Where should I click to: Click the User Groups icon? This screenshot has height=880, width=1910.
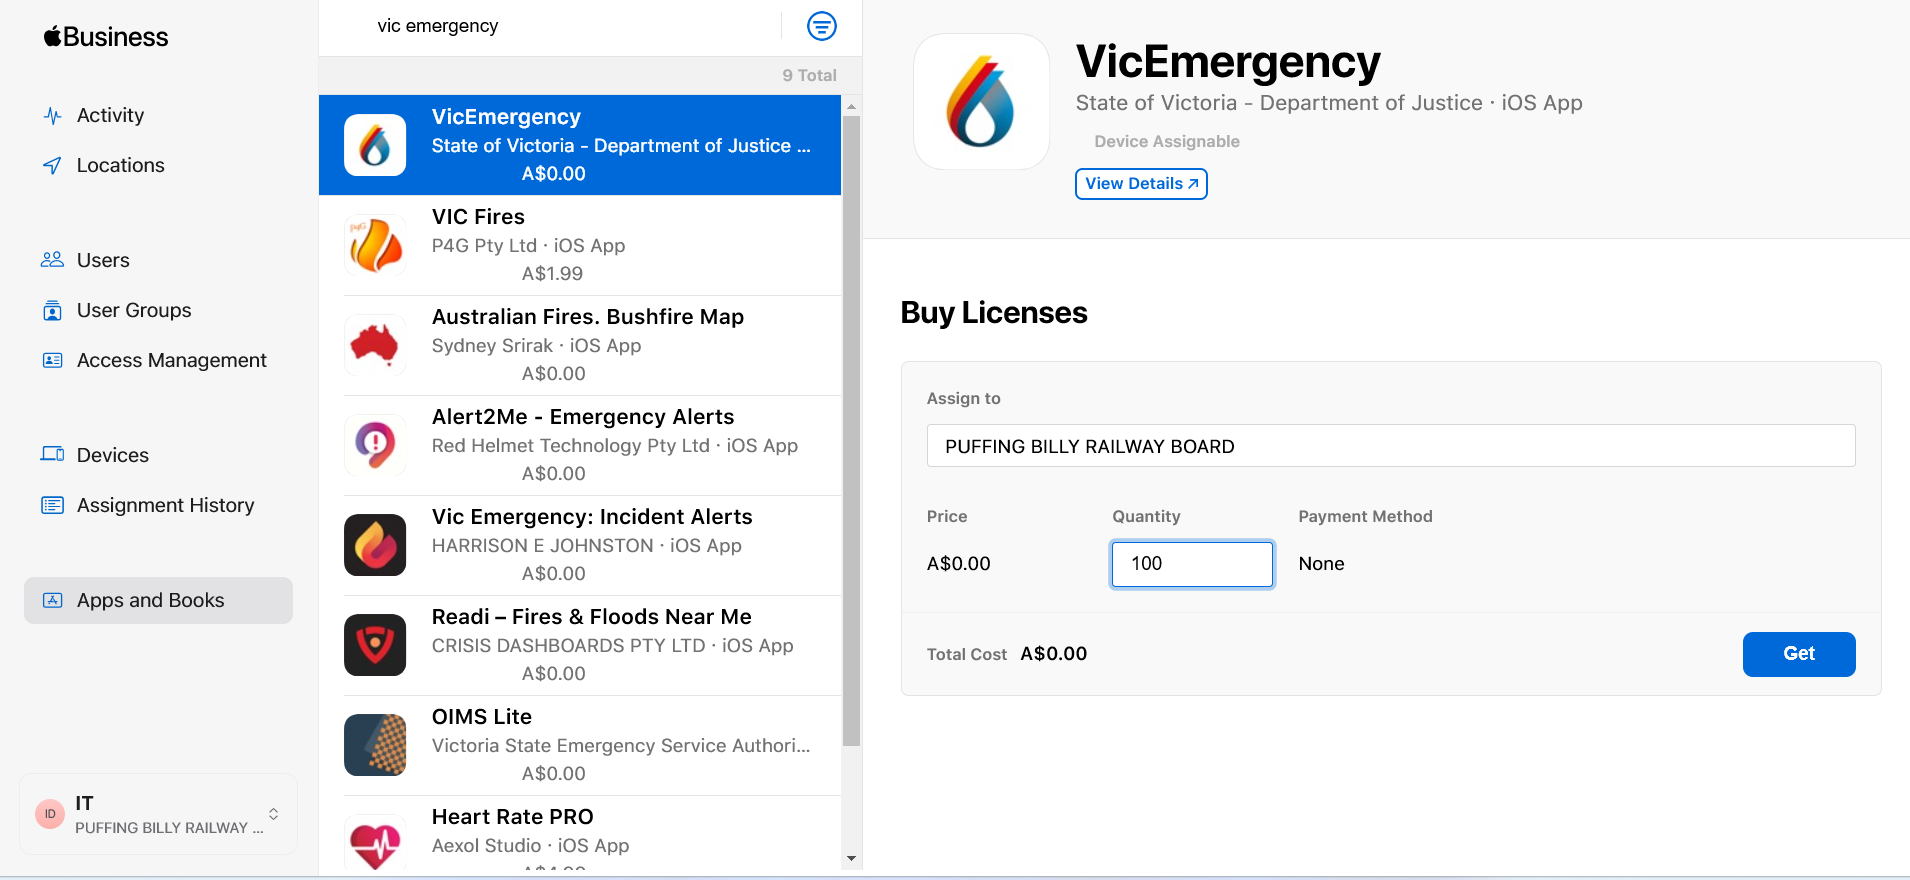coord(53,311)
